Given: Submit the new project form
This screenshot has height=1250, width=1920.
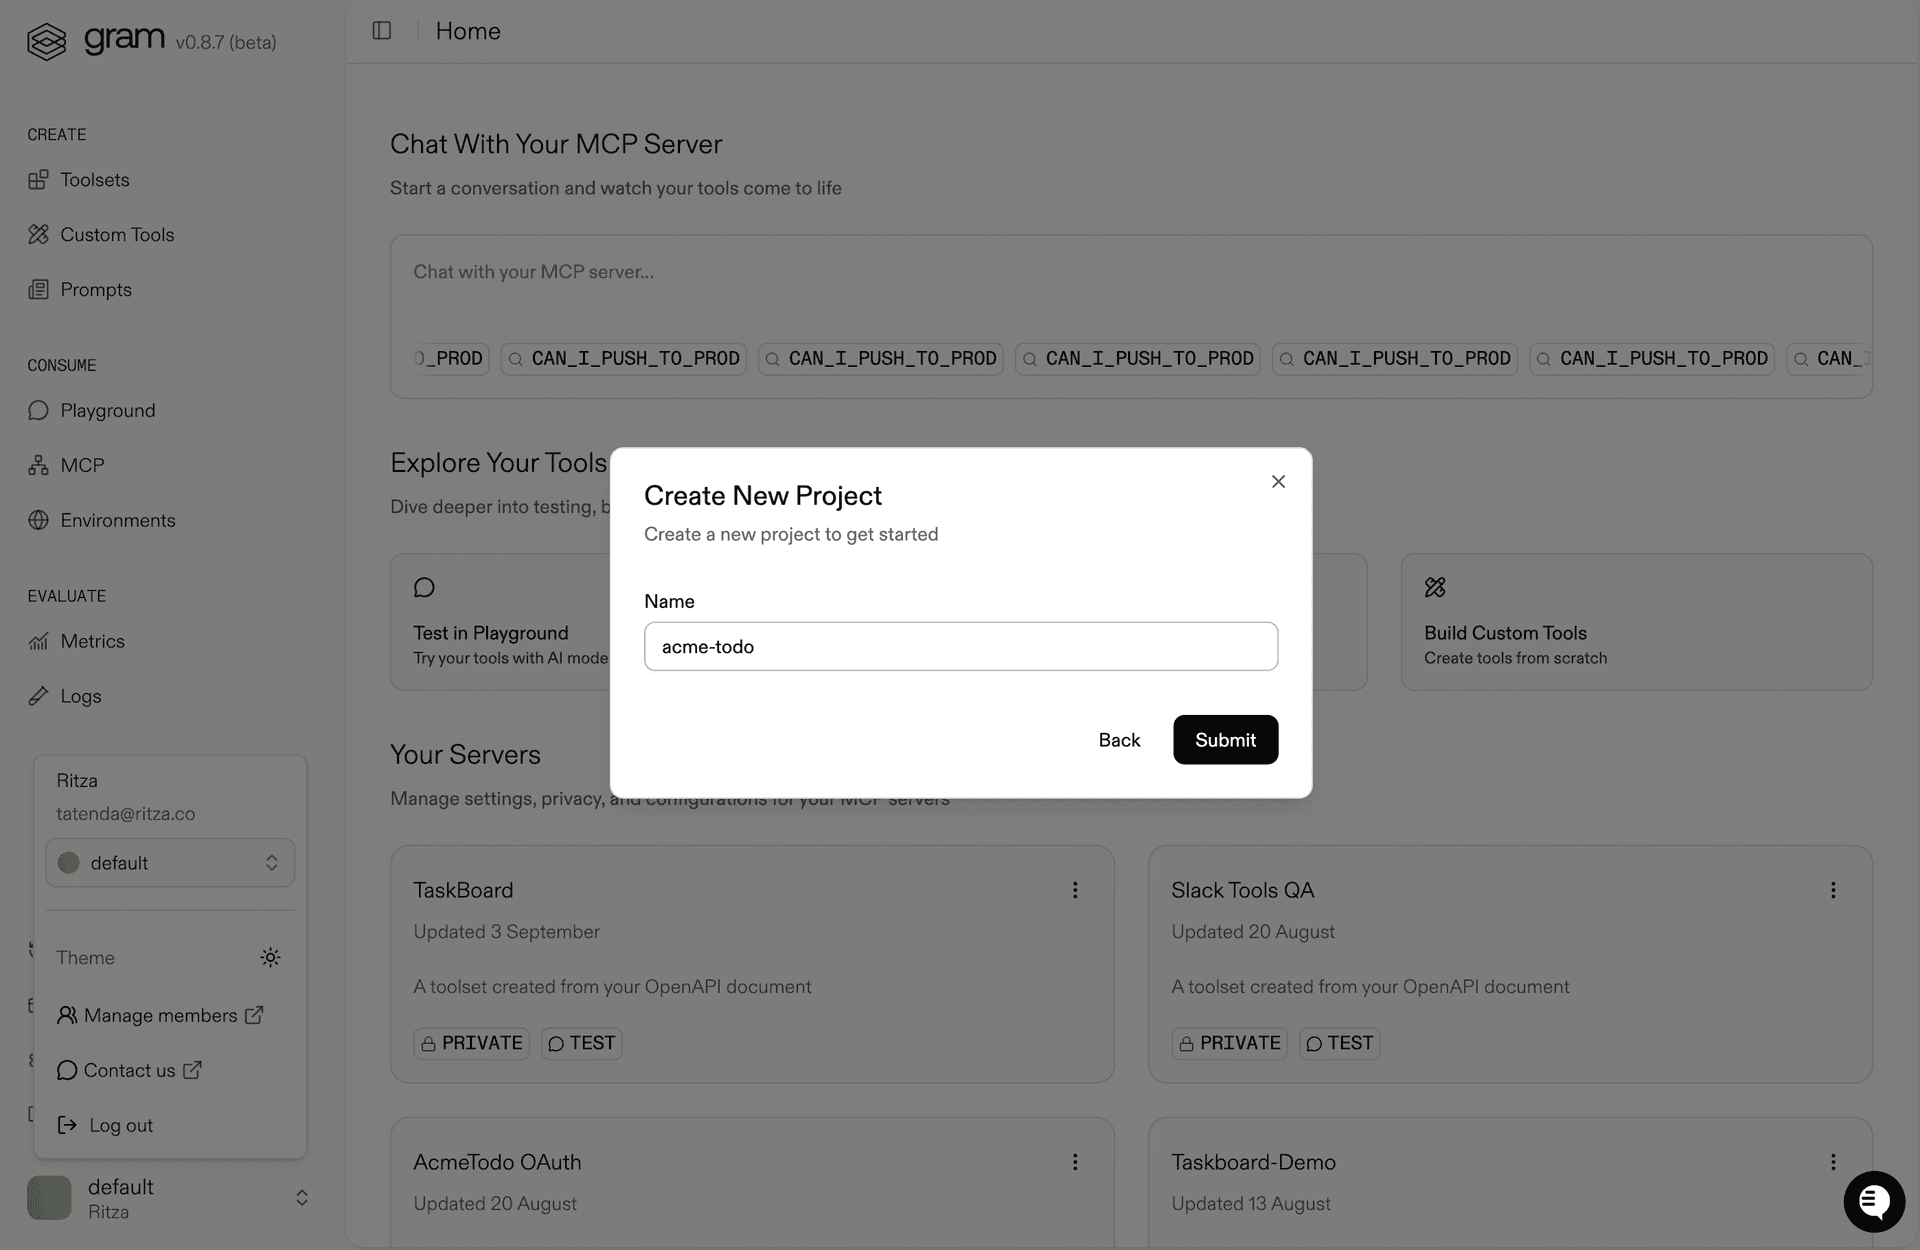Looking at the screenshot, I should click(x=1225, y=740).
